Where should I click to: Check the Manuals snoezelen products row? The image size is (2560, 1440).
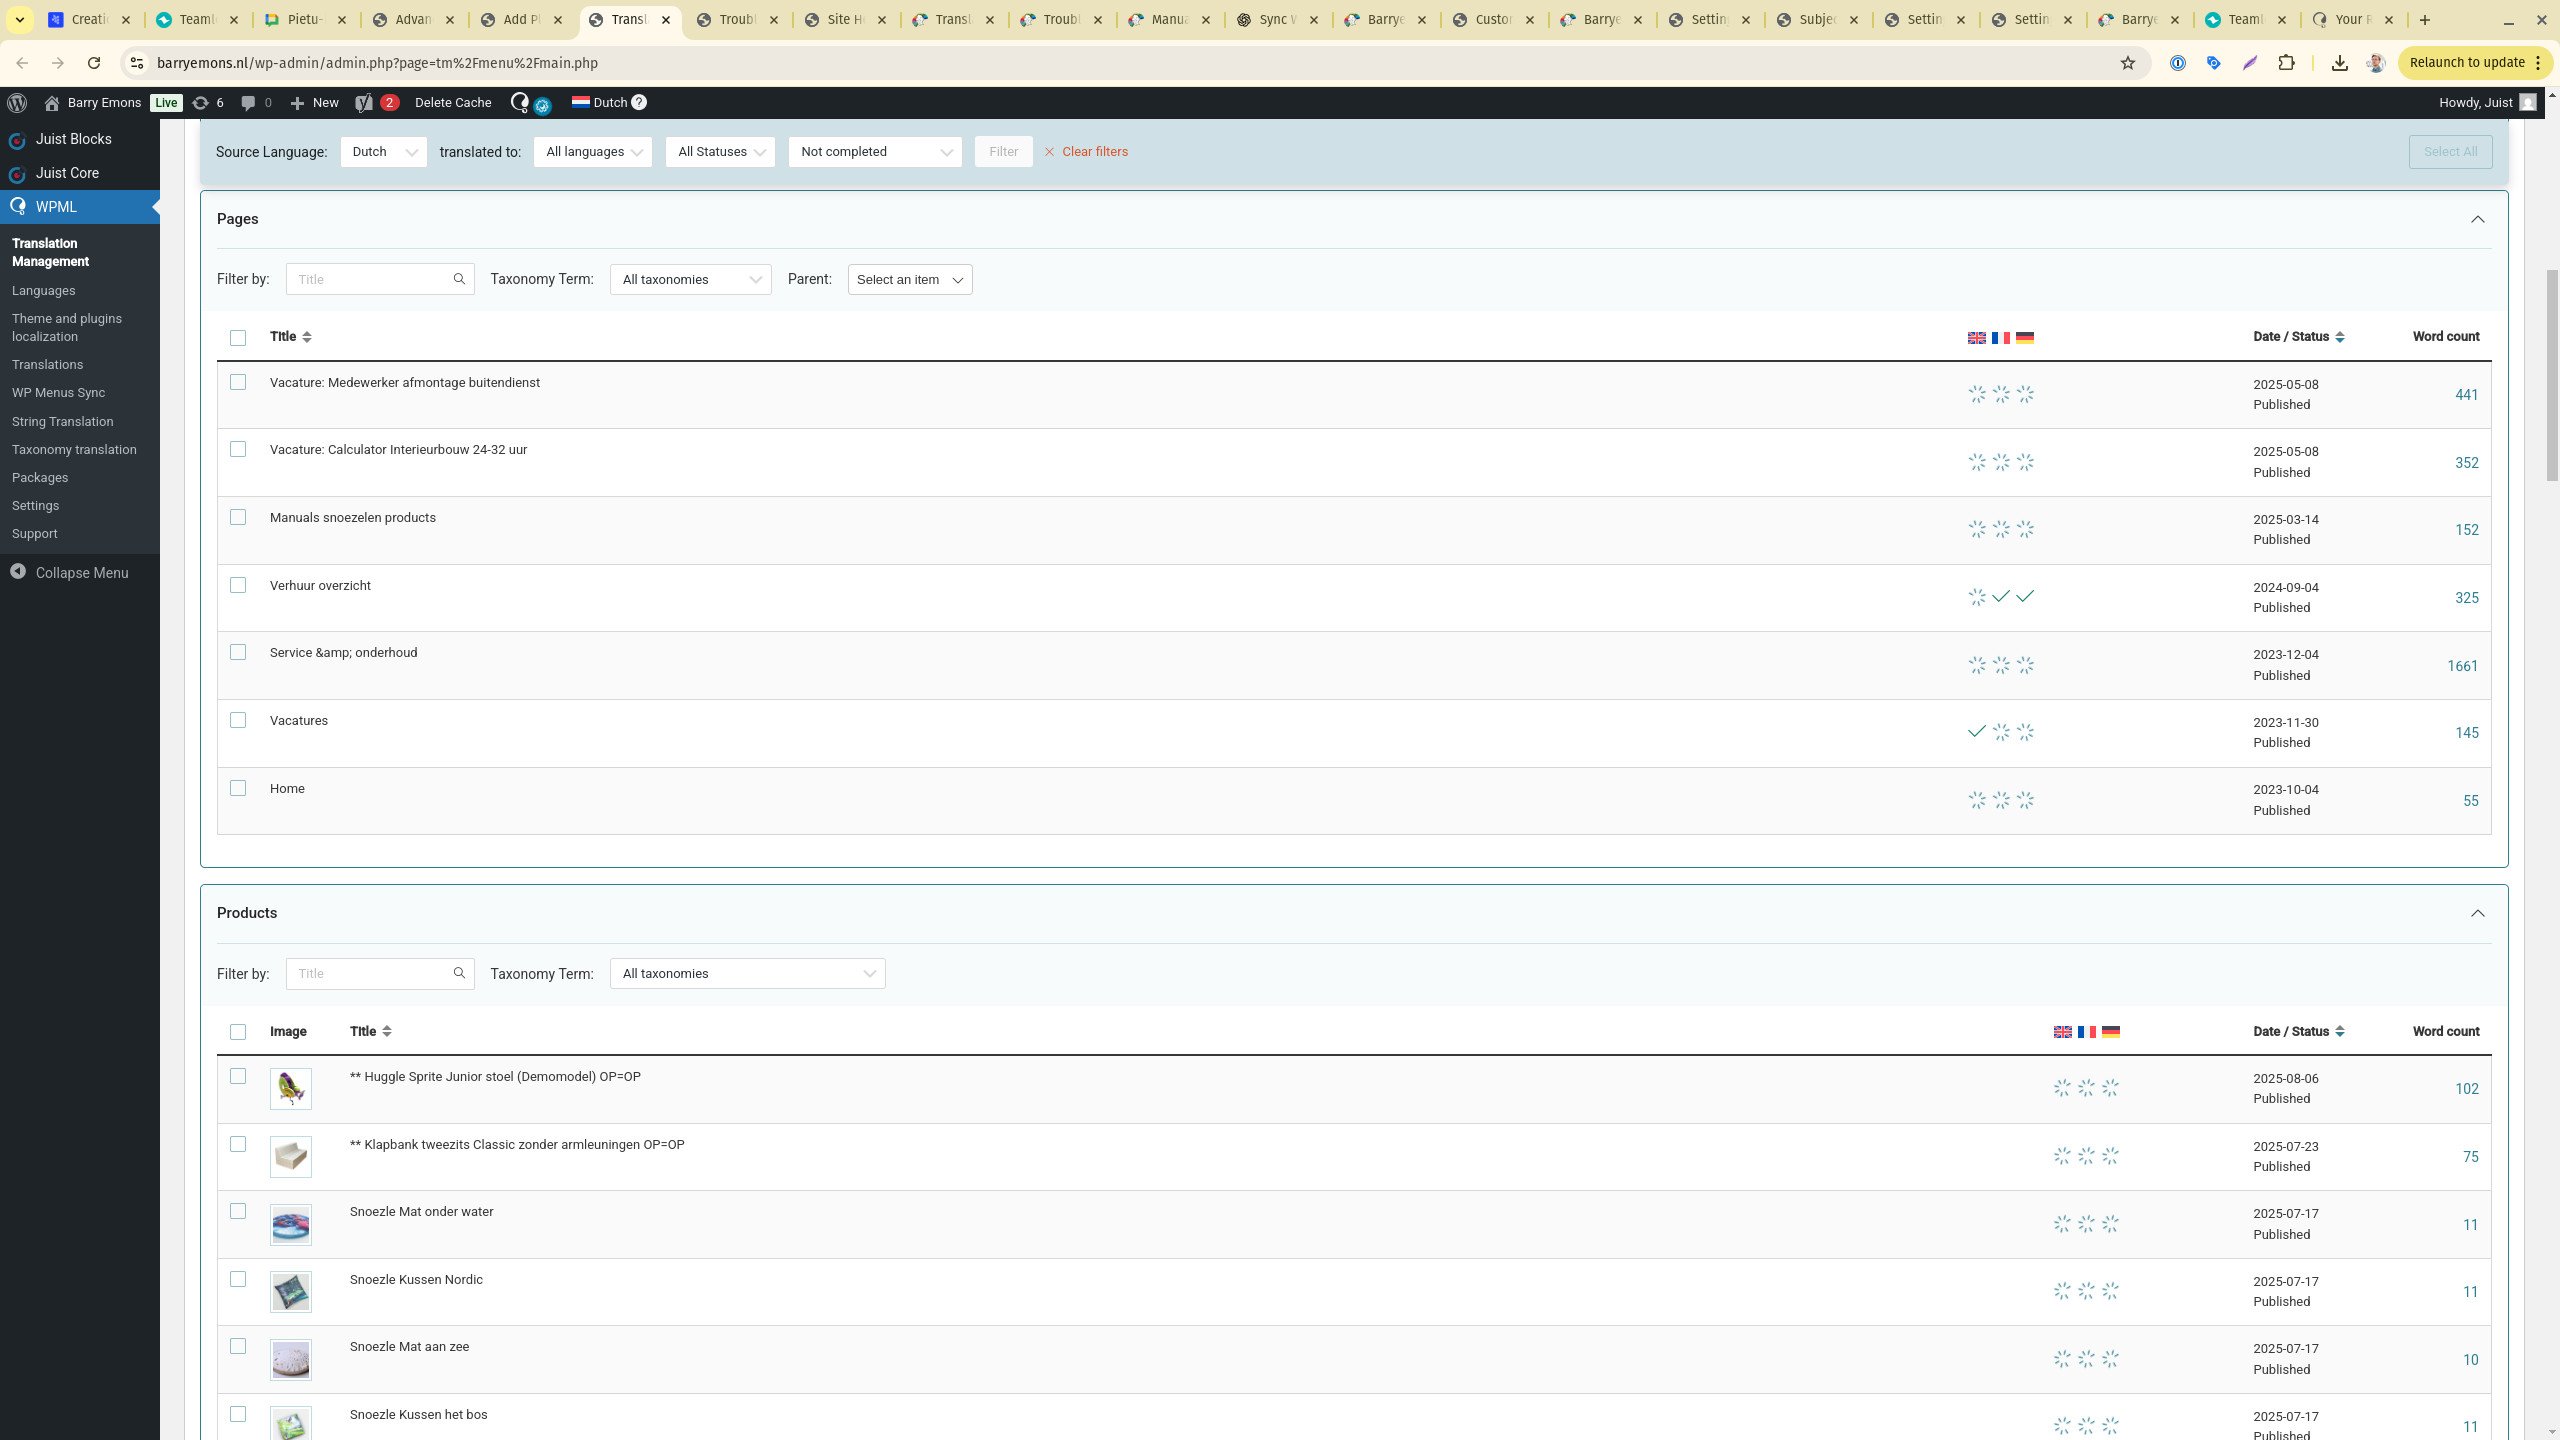pos(238,518)
